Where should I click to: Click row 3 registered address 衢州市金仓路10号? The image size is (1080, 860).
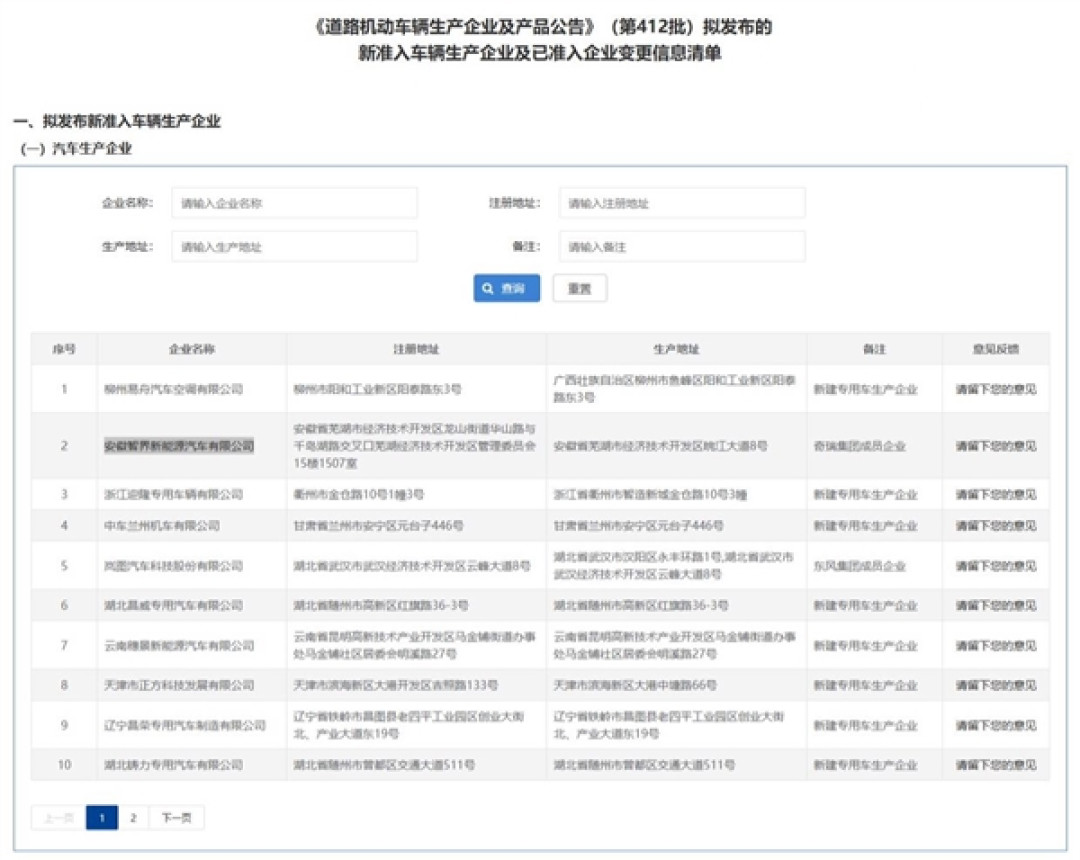coord(359,494)
